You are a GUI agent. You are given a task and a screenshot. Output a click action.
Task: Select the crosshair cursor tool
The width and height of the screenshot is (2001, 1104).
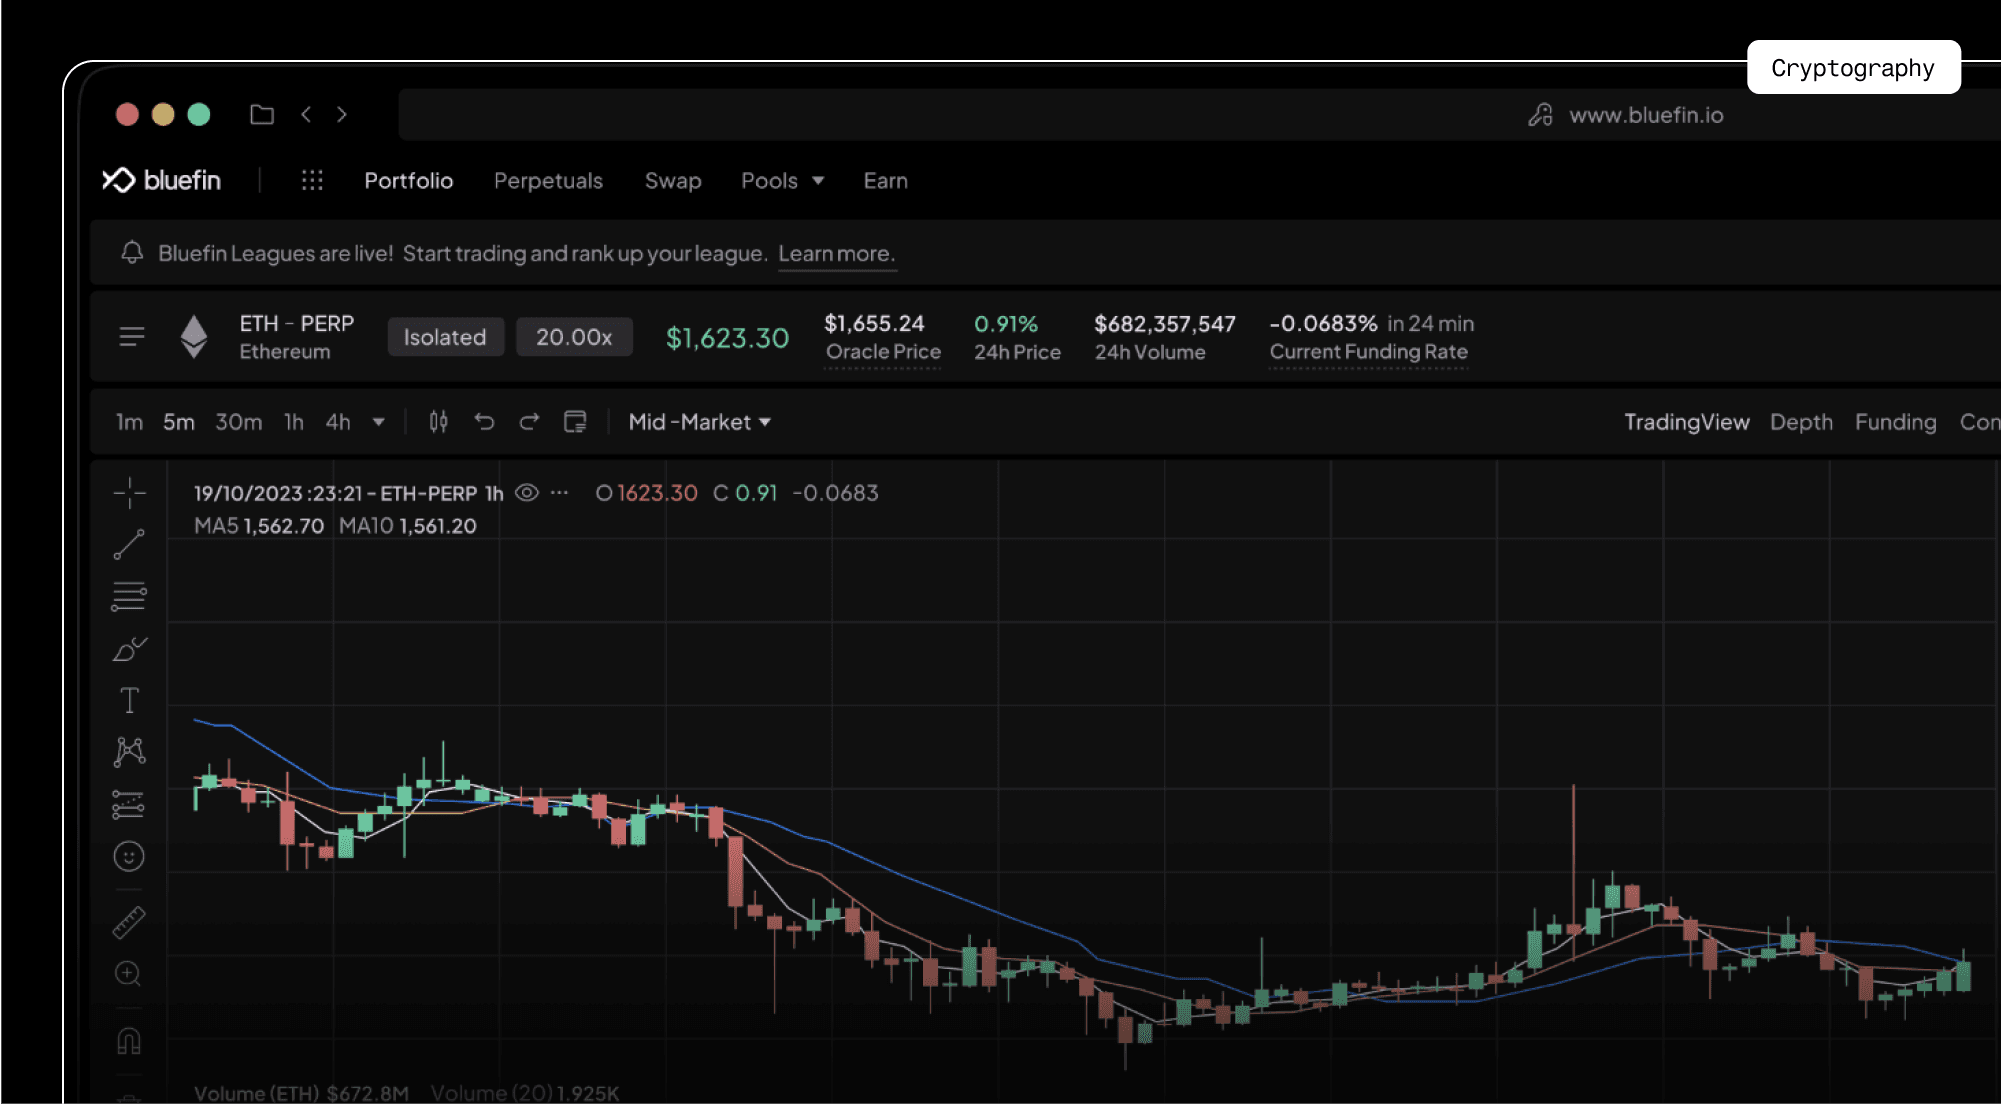(x=129, y=492)
